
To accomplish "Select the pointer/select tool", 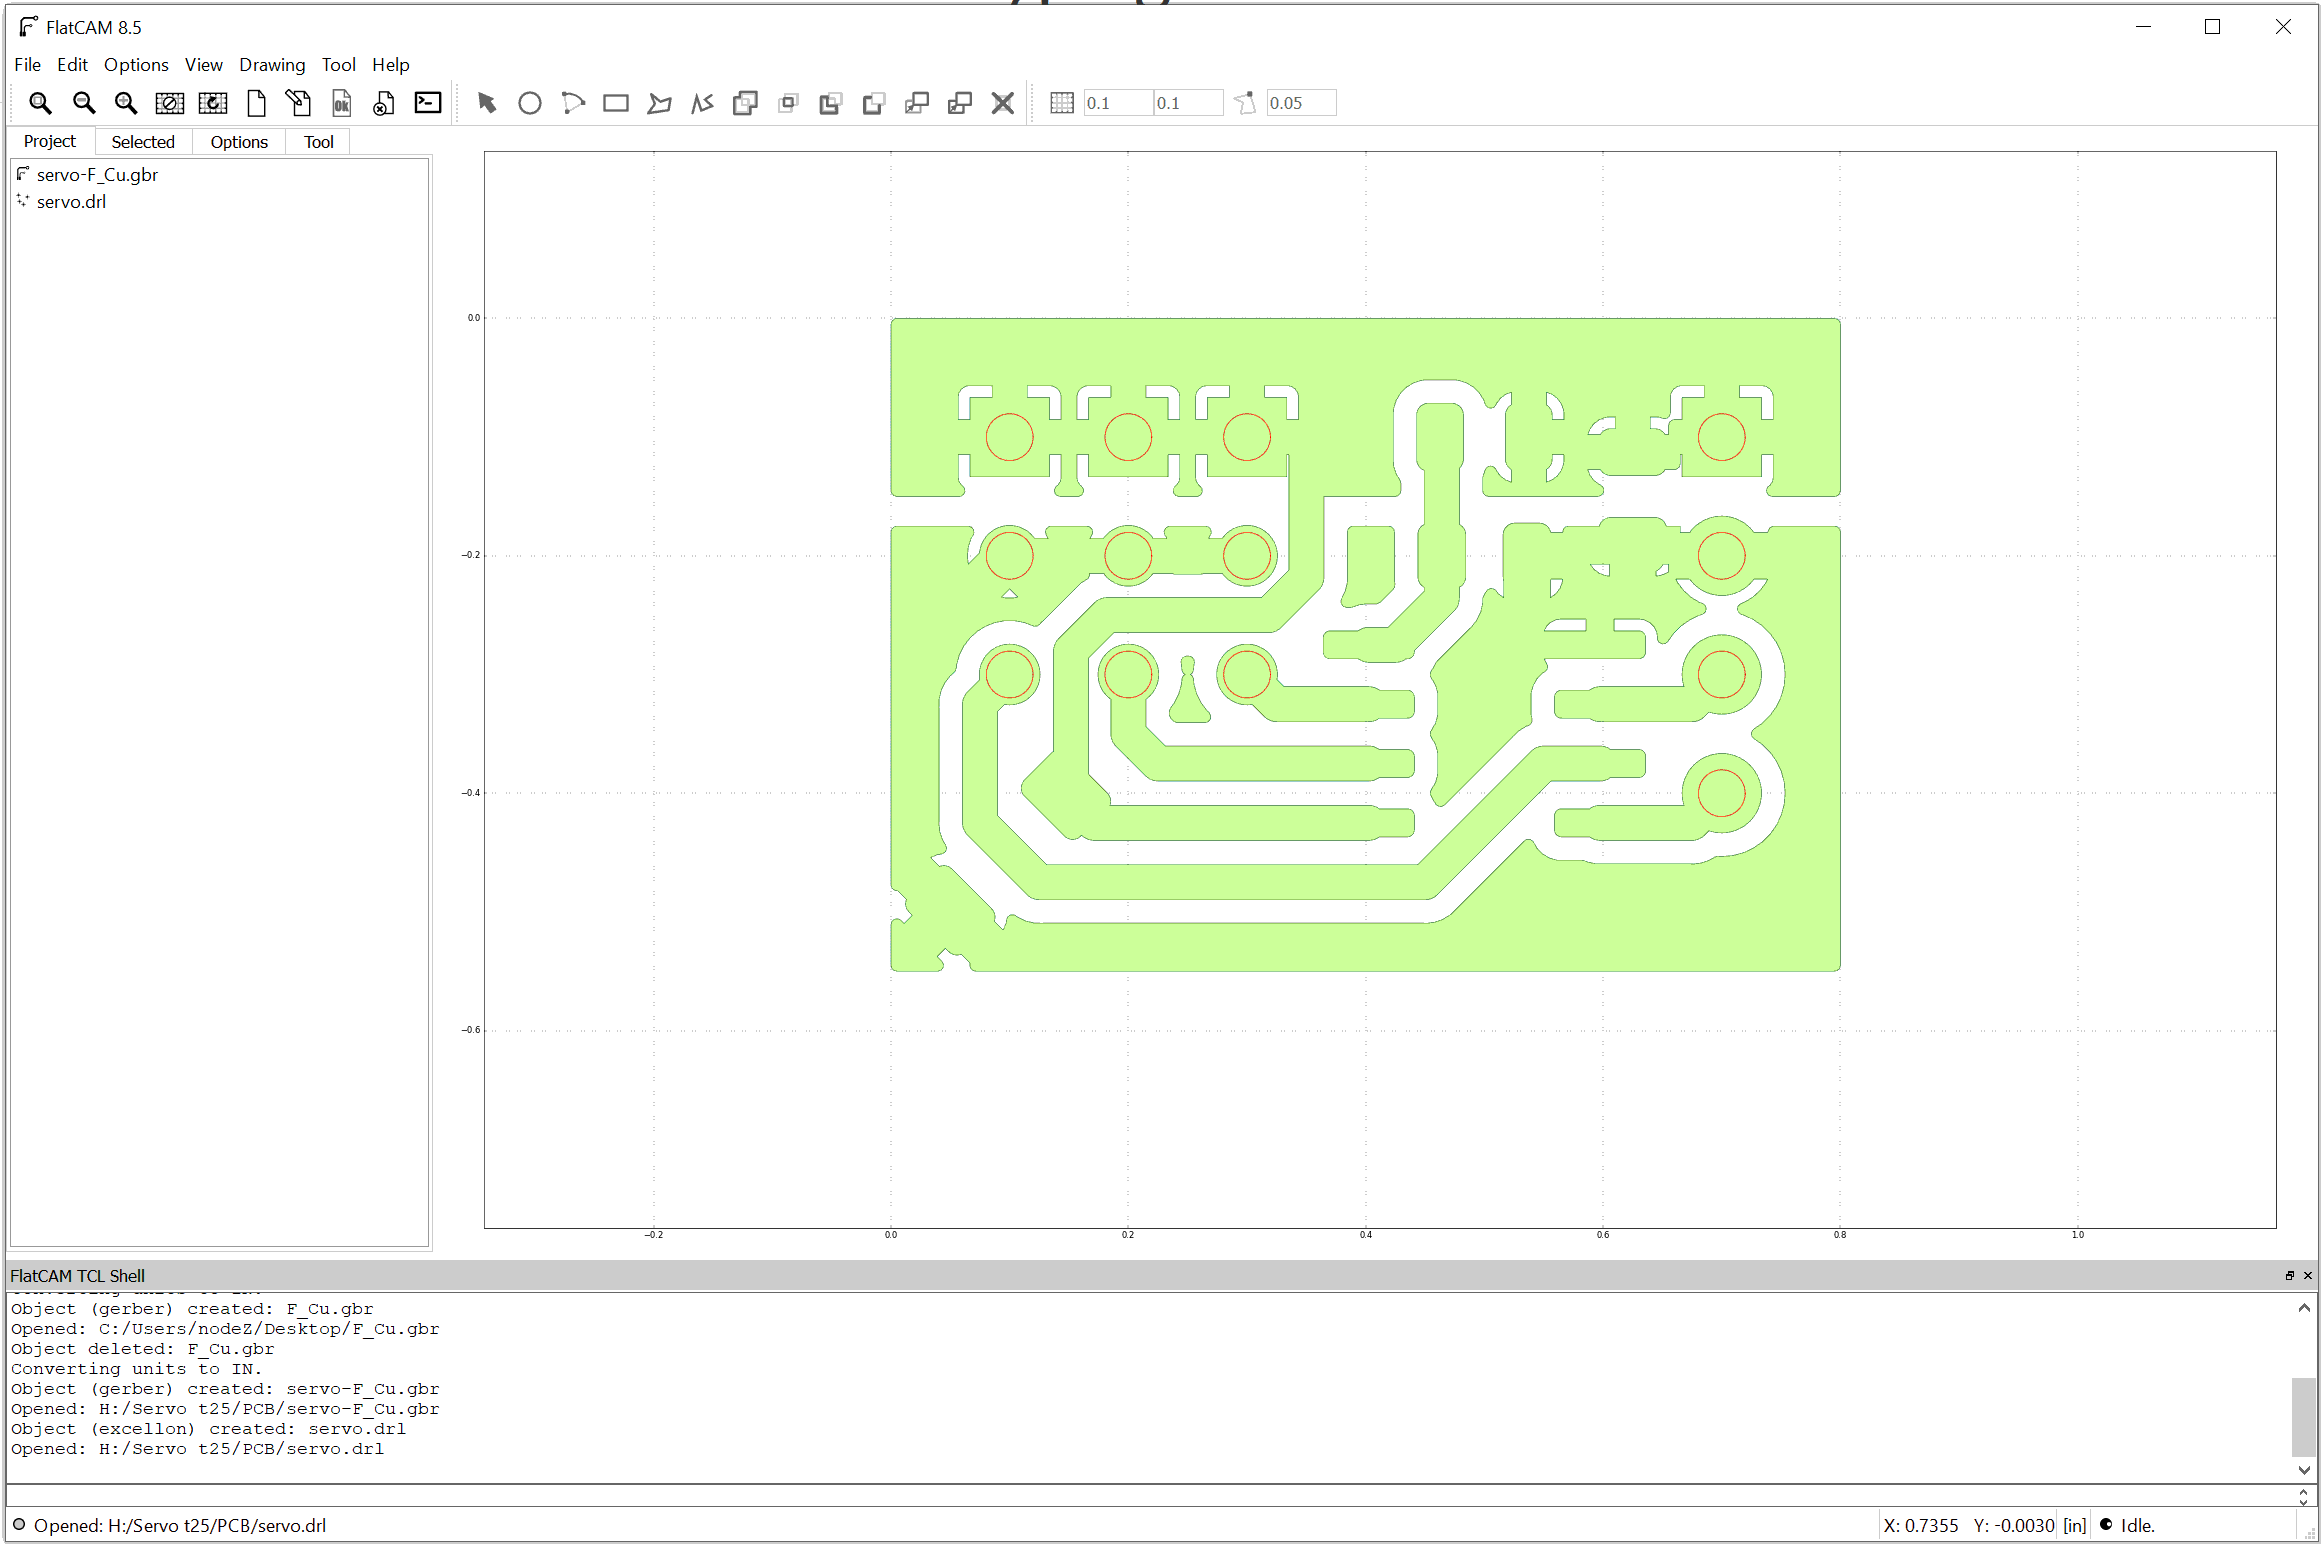I will click(x=486, y=103).
